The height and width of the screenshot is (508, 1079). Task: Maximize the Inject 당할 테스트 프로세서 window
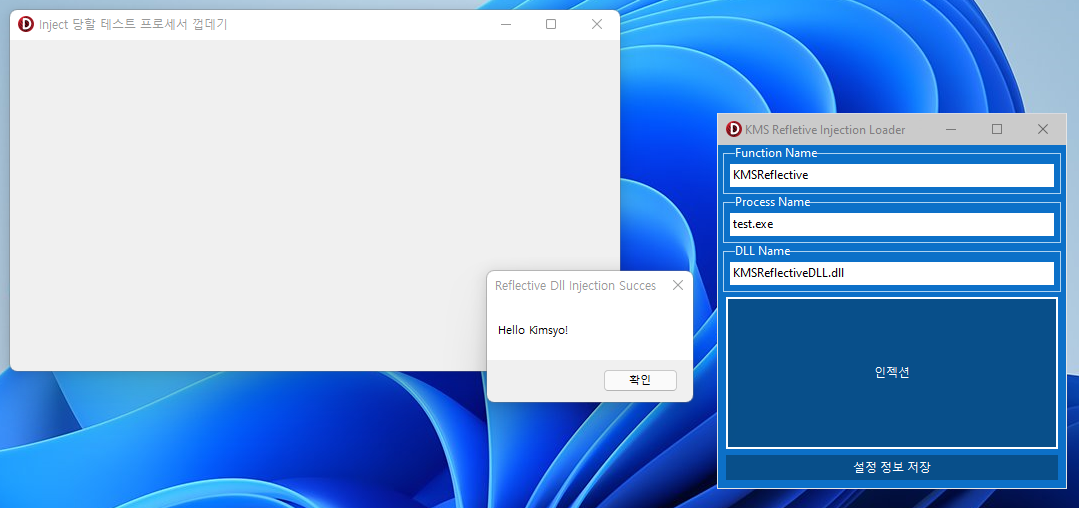click(x=551, y=24)
